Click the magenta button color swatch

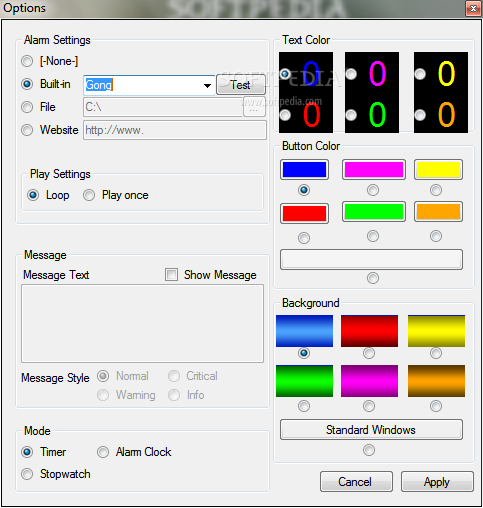(x=374, y=169)
